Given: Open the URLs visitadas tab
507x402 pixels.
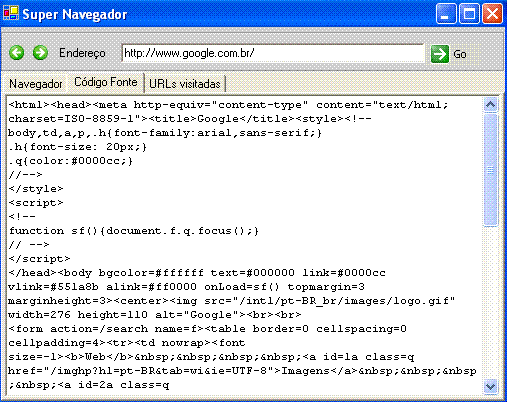Looking at the screenshot, I should coord(185,84).
